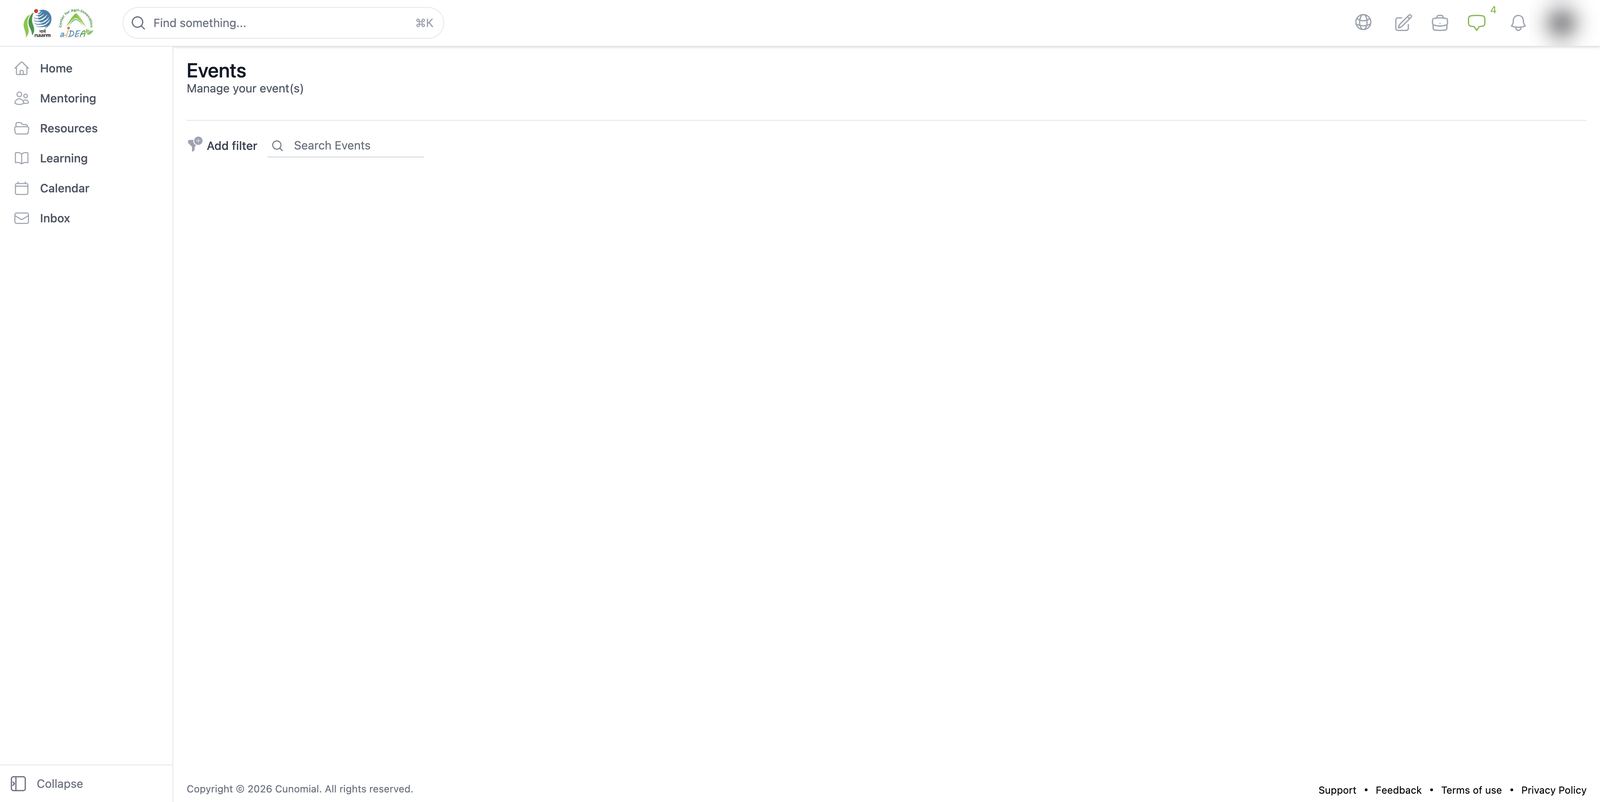Navigate to Learning section
The width and height of the screenshot is (1600, 802).
[64, 158]
